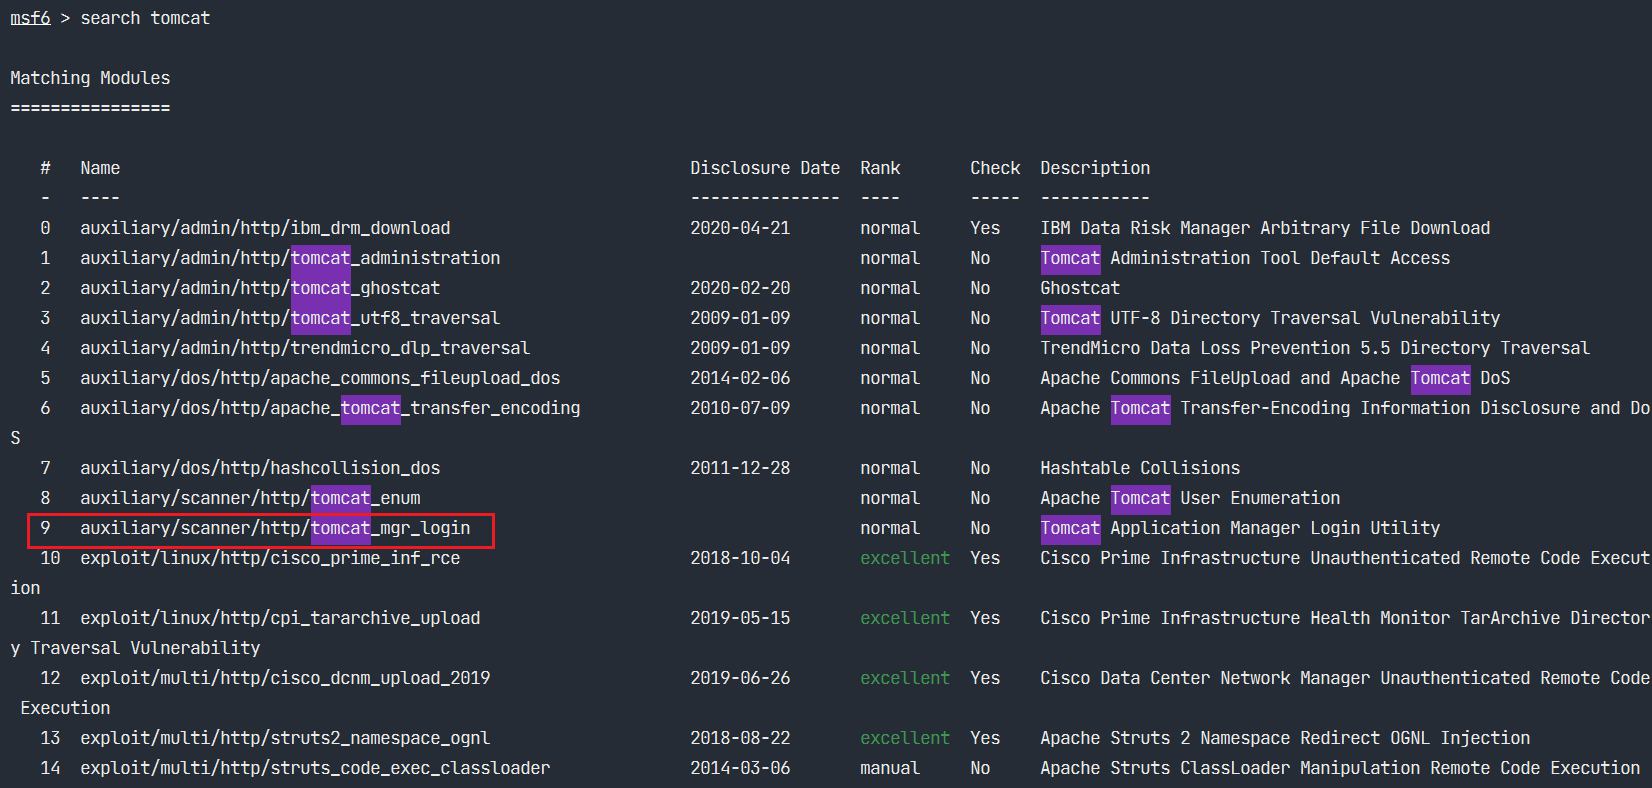Click 'excellent' rank in cisco_prime_inf_rce row
The height and width of the screenshot is (788, 1652).
coord(905,558)
